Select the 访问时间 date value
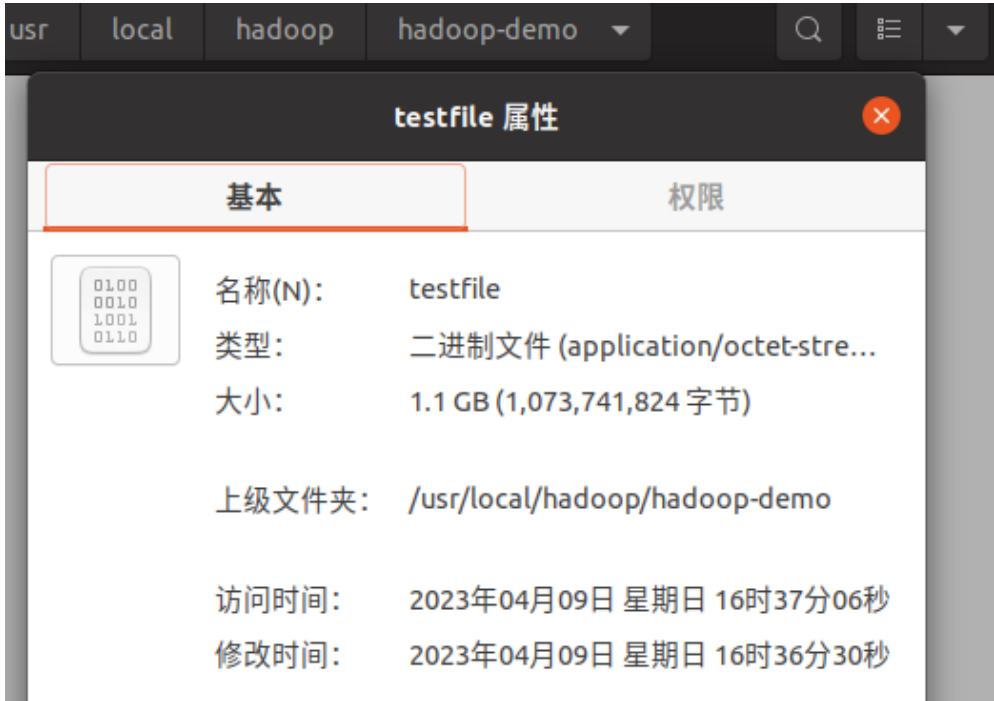This screenshot has width=994, height=701. pyautogui.click(x=648, y=600)
